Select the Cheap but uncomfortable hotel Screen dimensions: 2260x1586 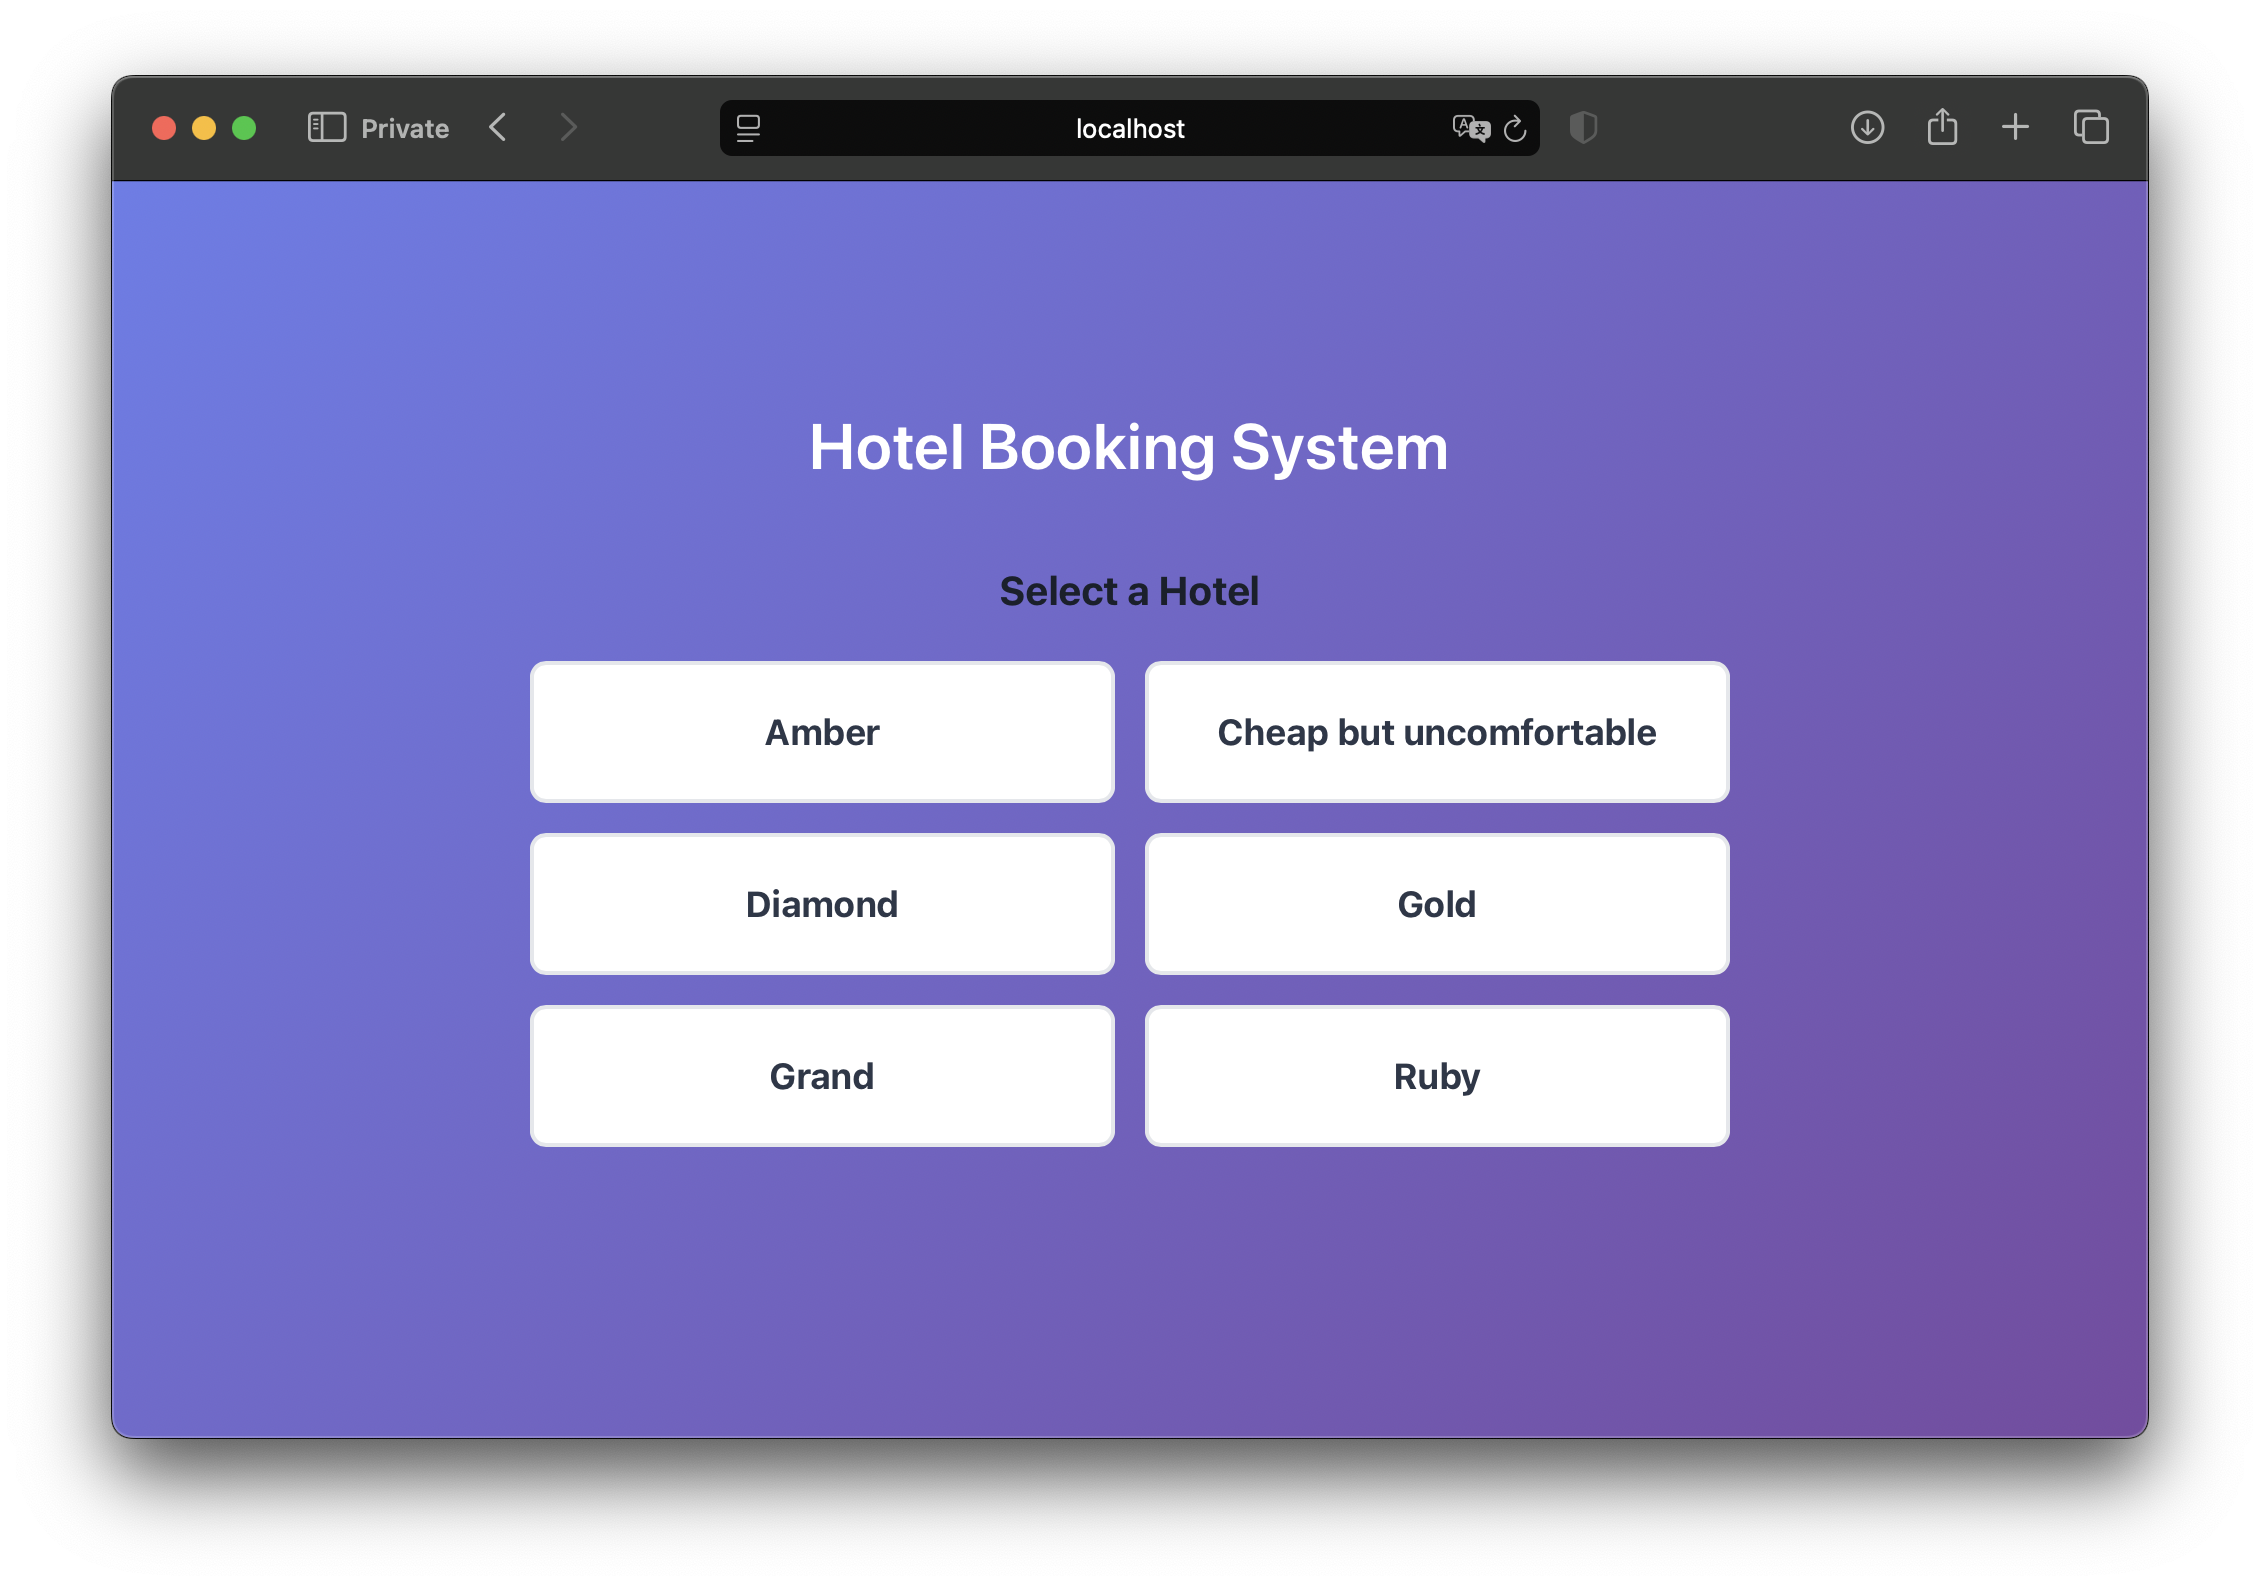[x=1436, y=731]
